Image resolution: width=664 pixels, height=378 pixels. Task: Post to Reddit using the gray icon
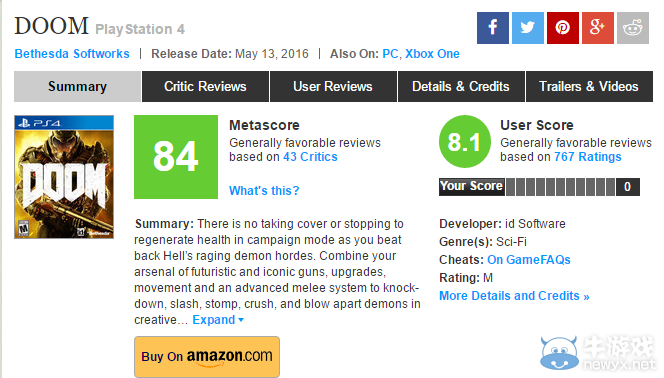(x=633, y=28)
